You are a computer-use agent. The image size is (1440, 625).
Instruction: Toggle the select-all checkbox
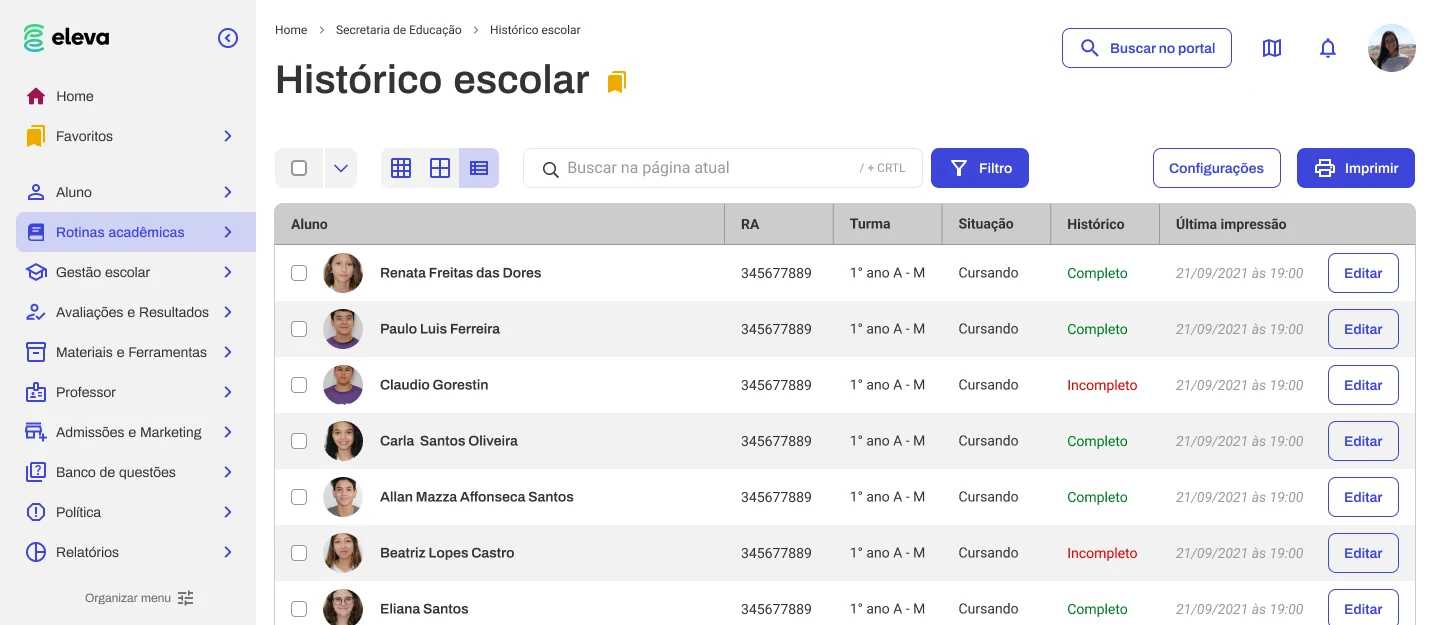tap(299, 168)
